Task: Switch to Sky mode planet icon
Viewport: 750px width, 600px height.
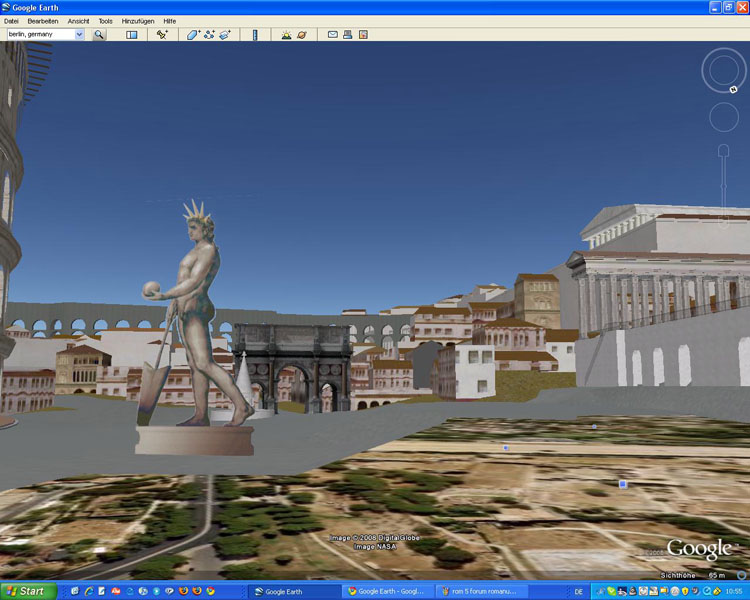Action: [302, 34]
